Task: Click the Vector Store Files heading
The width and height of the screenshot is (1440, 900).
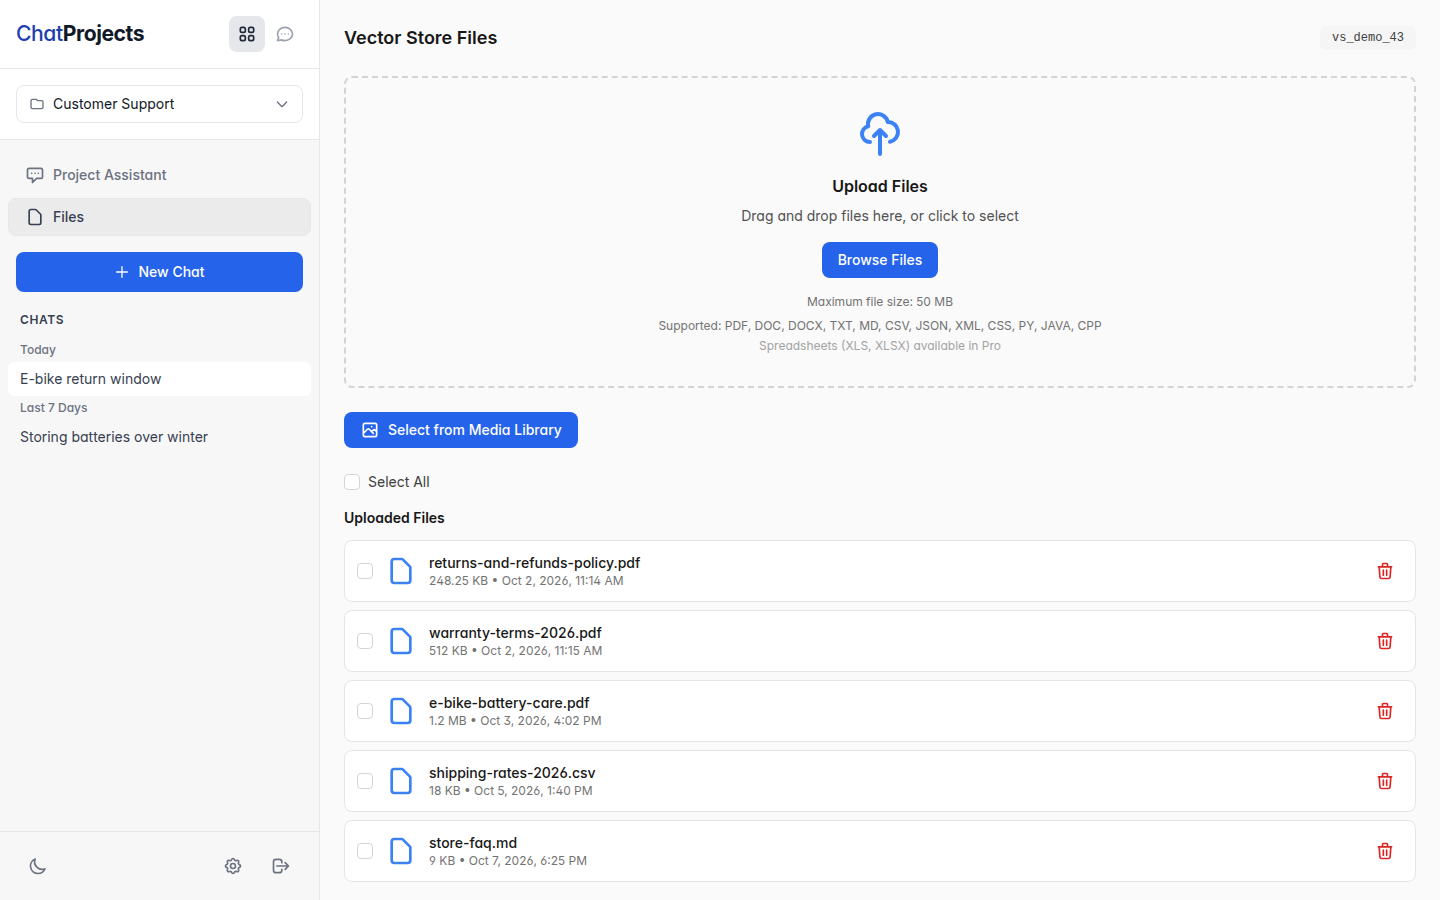Action: click(420, 38)
